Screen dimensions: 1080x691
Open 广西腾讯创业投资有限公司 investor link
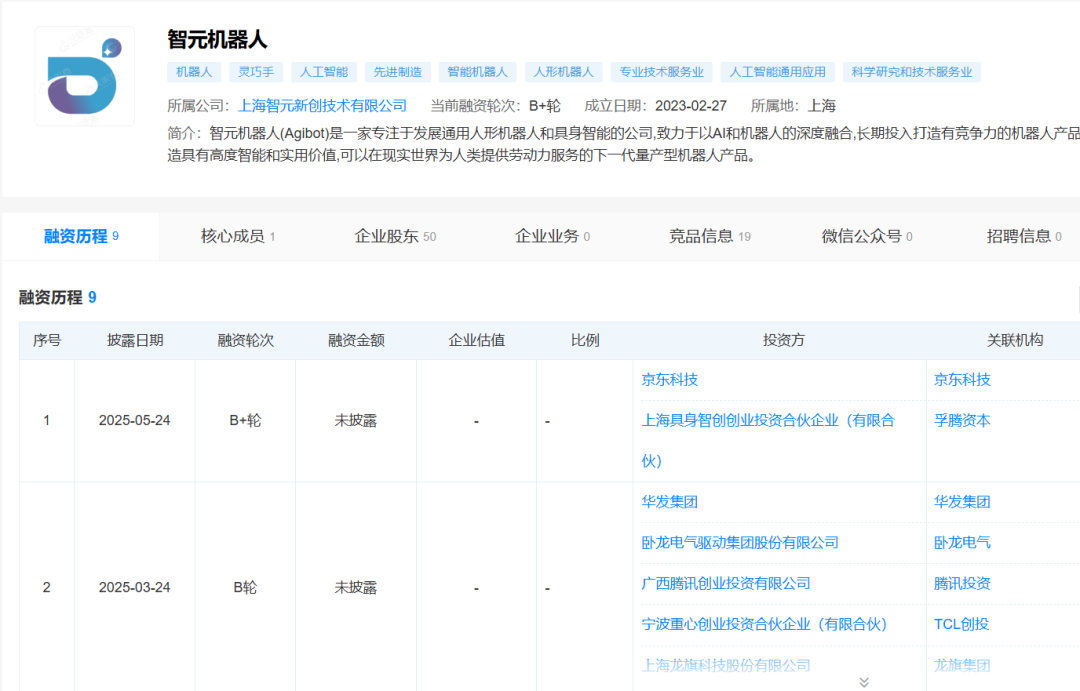click(x=726, y=584)
